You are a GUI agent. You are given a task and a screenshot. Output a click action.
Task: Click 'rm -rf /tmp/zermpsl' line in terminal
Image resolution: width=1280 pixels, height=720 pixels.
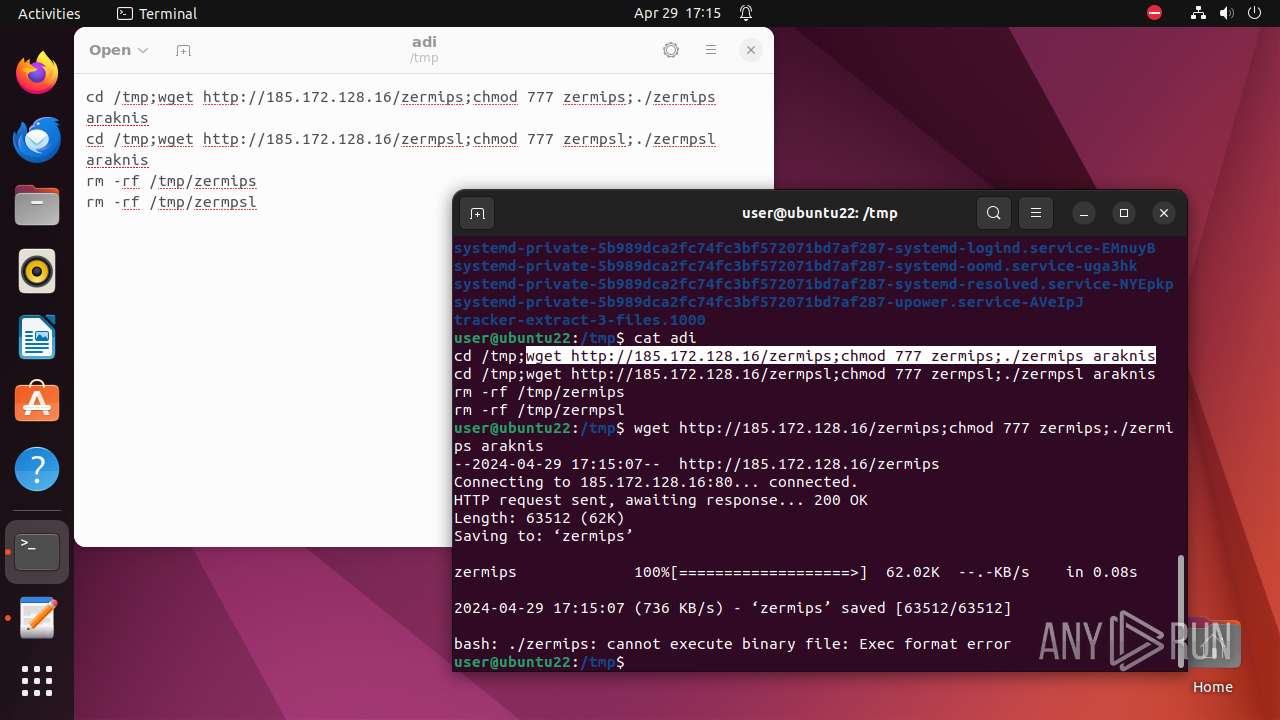click(539, 410)
